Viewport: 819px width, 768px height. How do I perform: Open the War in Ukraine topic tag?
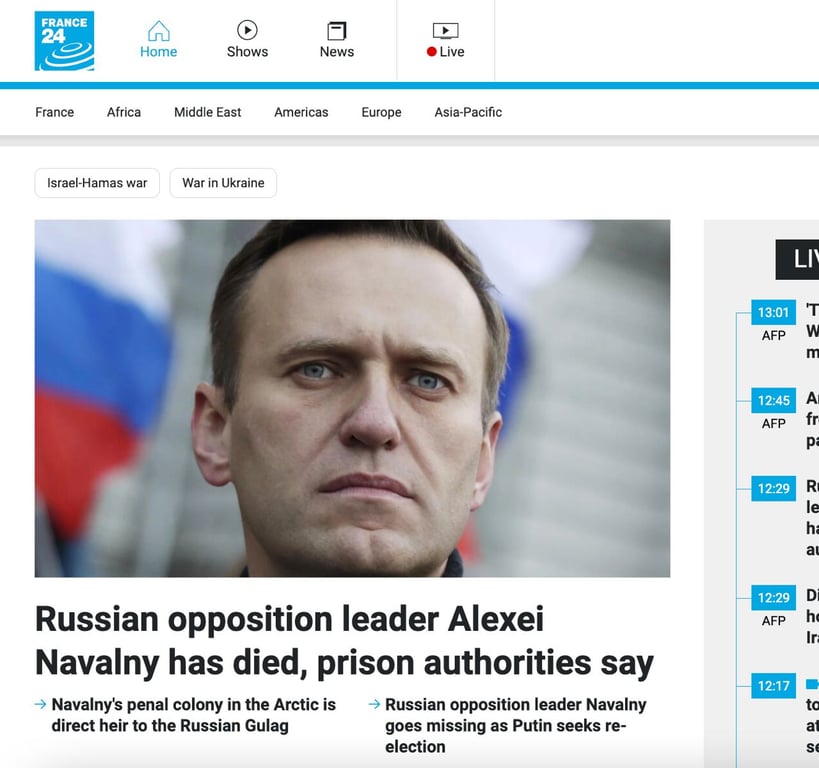pyautogui.click(x=223, y=183)
